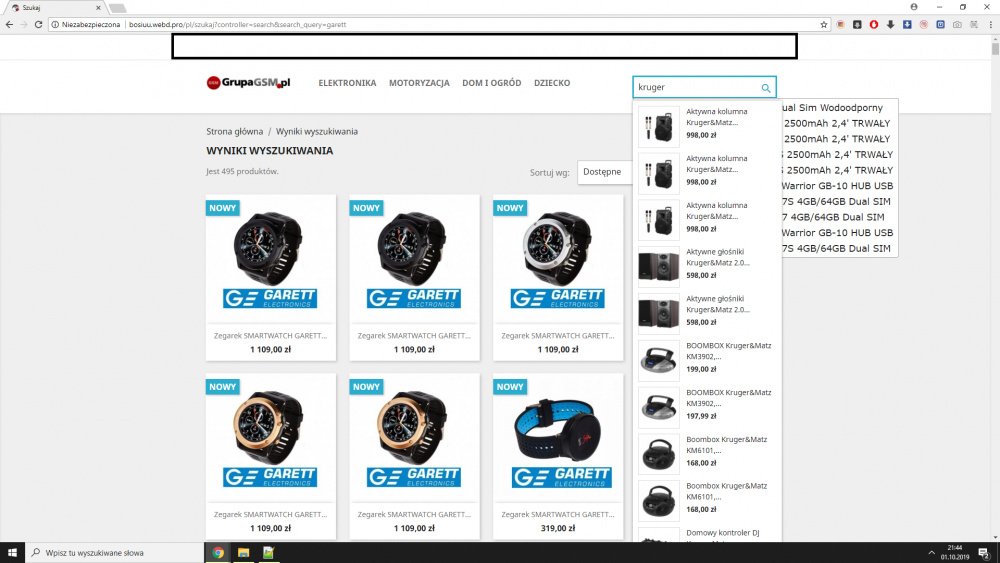The width and height of the screenshot is (1000, 563).
Task: Open the MOTORYZACJA menu
Action: click(419, 83)
